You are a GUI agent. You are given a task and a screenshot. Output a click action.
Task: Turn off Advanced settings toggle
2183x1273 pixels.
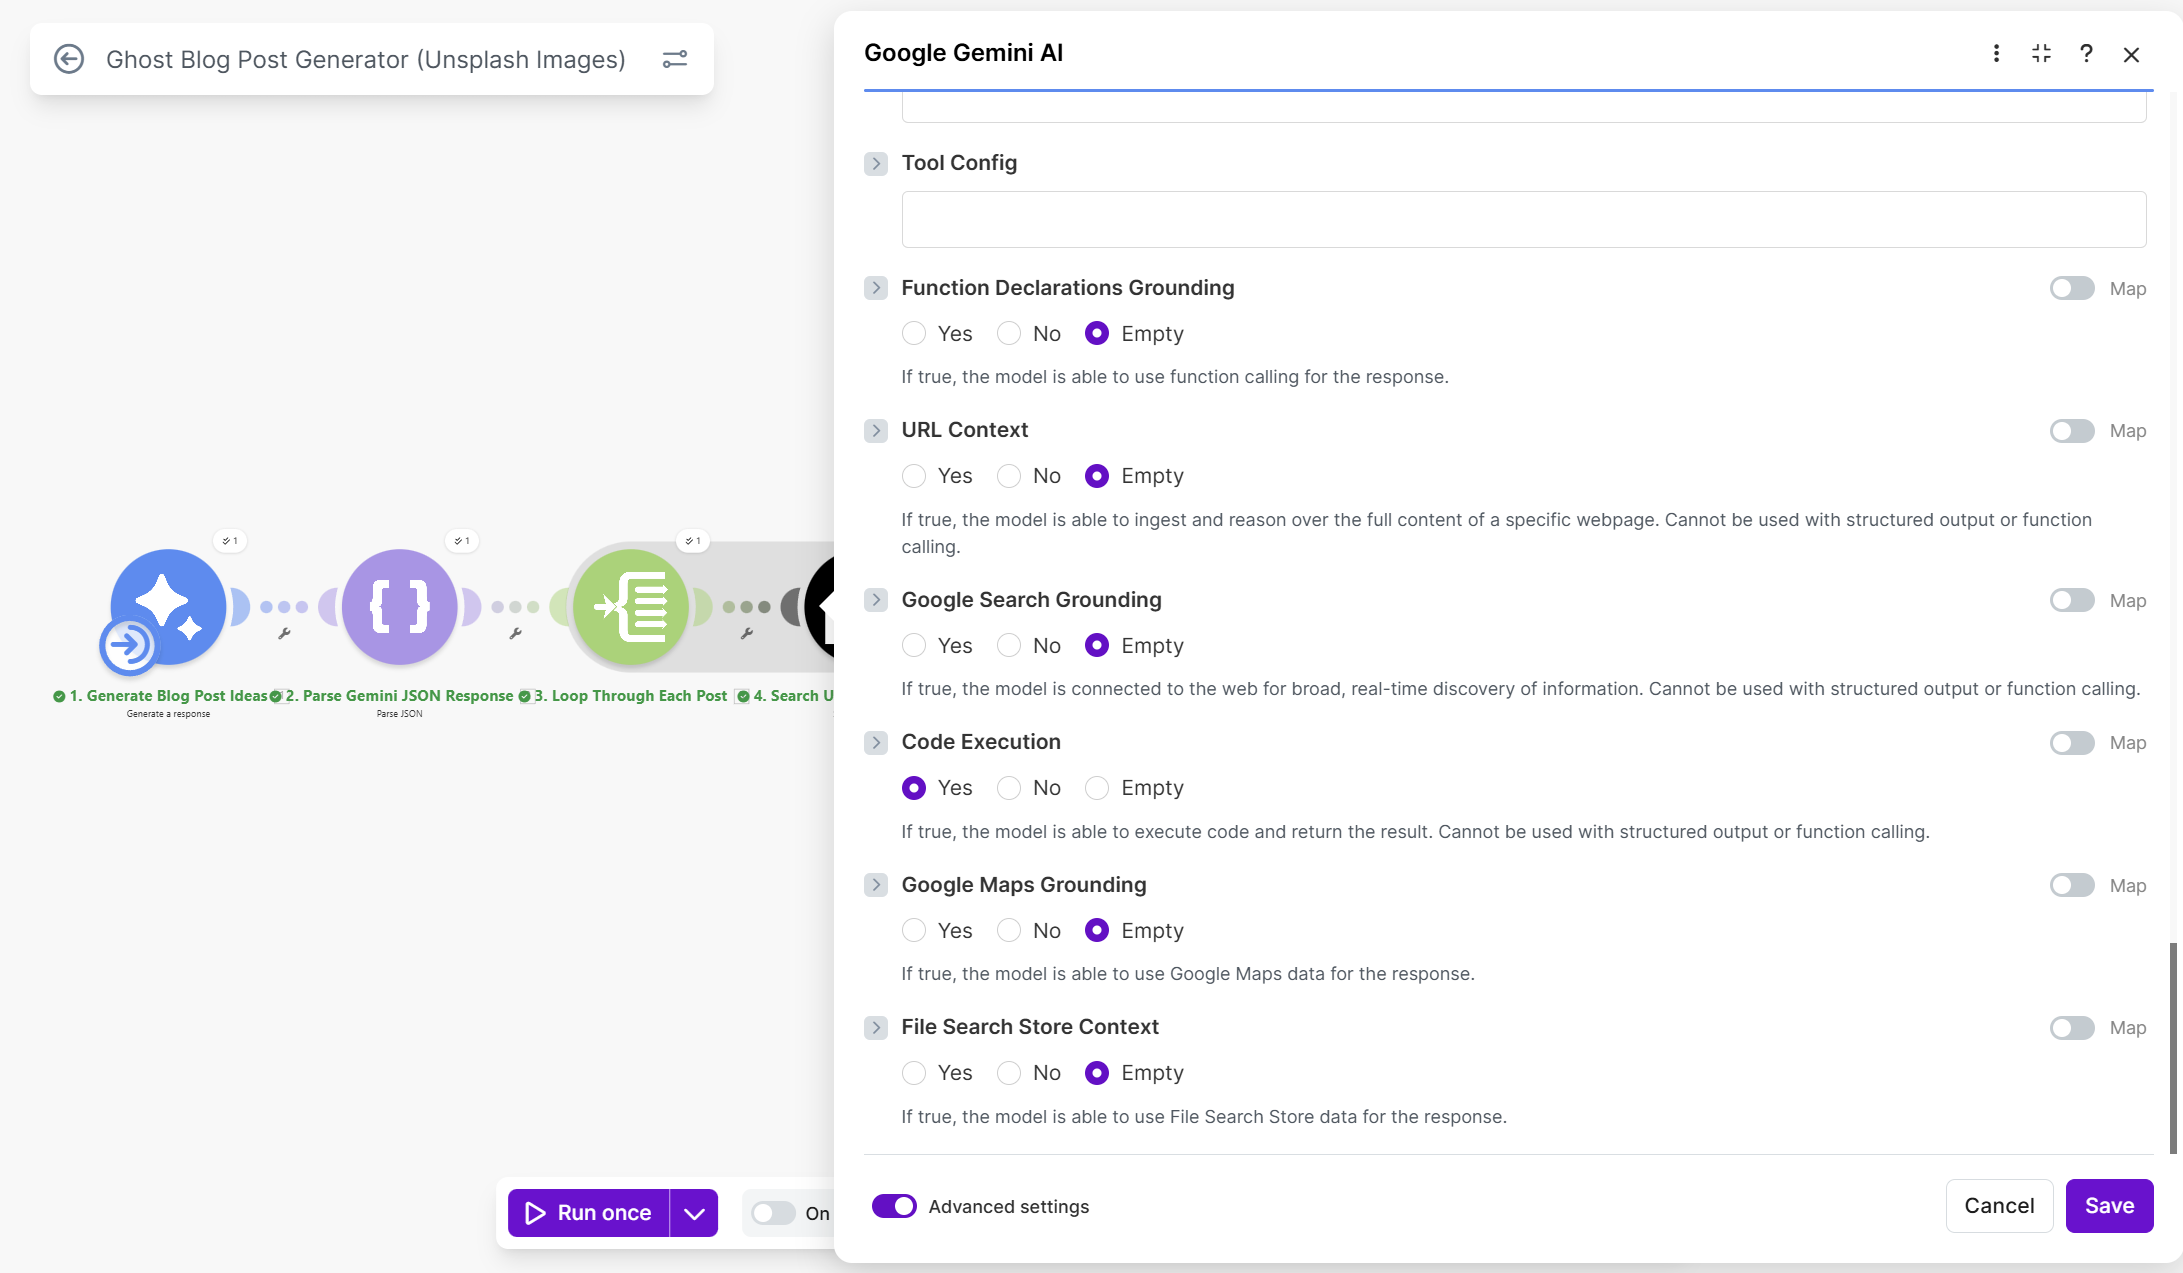click(x=894, y=1206)
